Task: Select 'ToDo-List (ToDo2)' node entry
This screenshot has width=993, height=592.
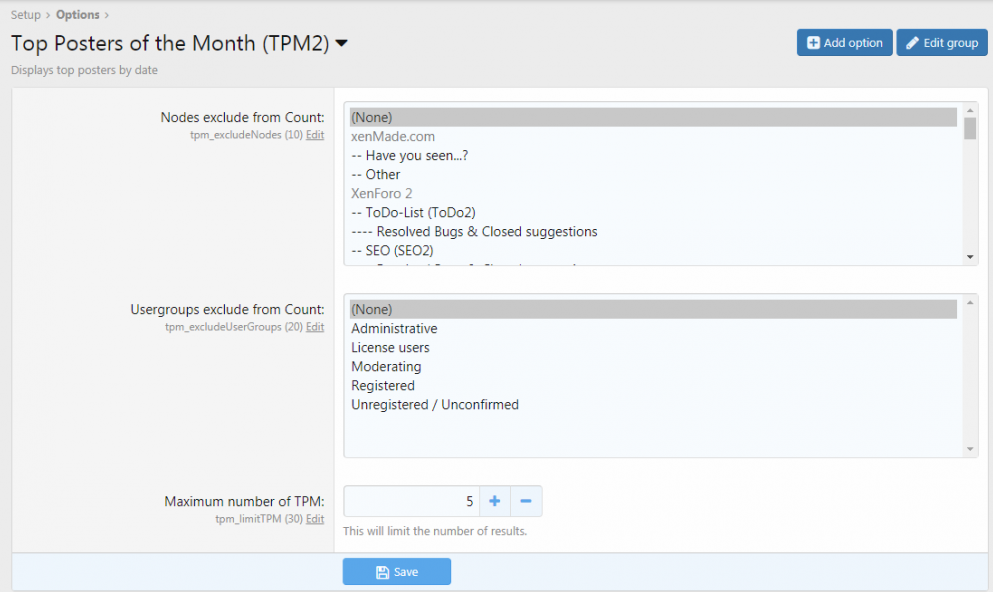Action: pos(653,212)
